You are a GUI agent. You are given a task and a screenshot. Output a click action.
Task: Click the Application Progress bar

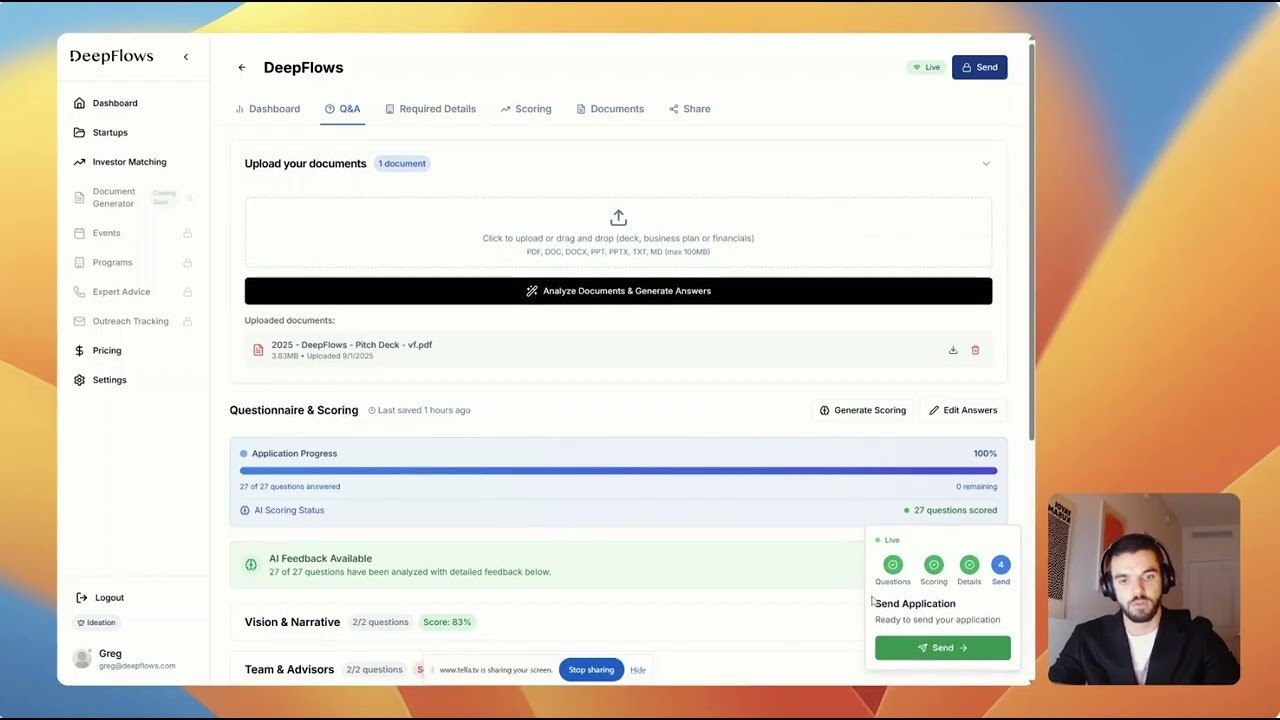[x=618, y=471]
